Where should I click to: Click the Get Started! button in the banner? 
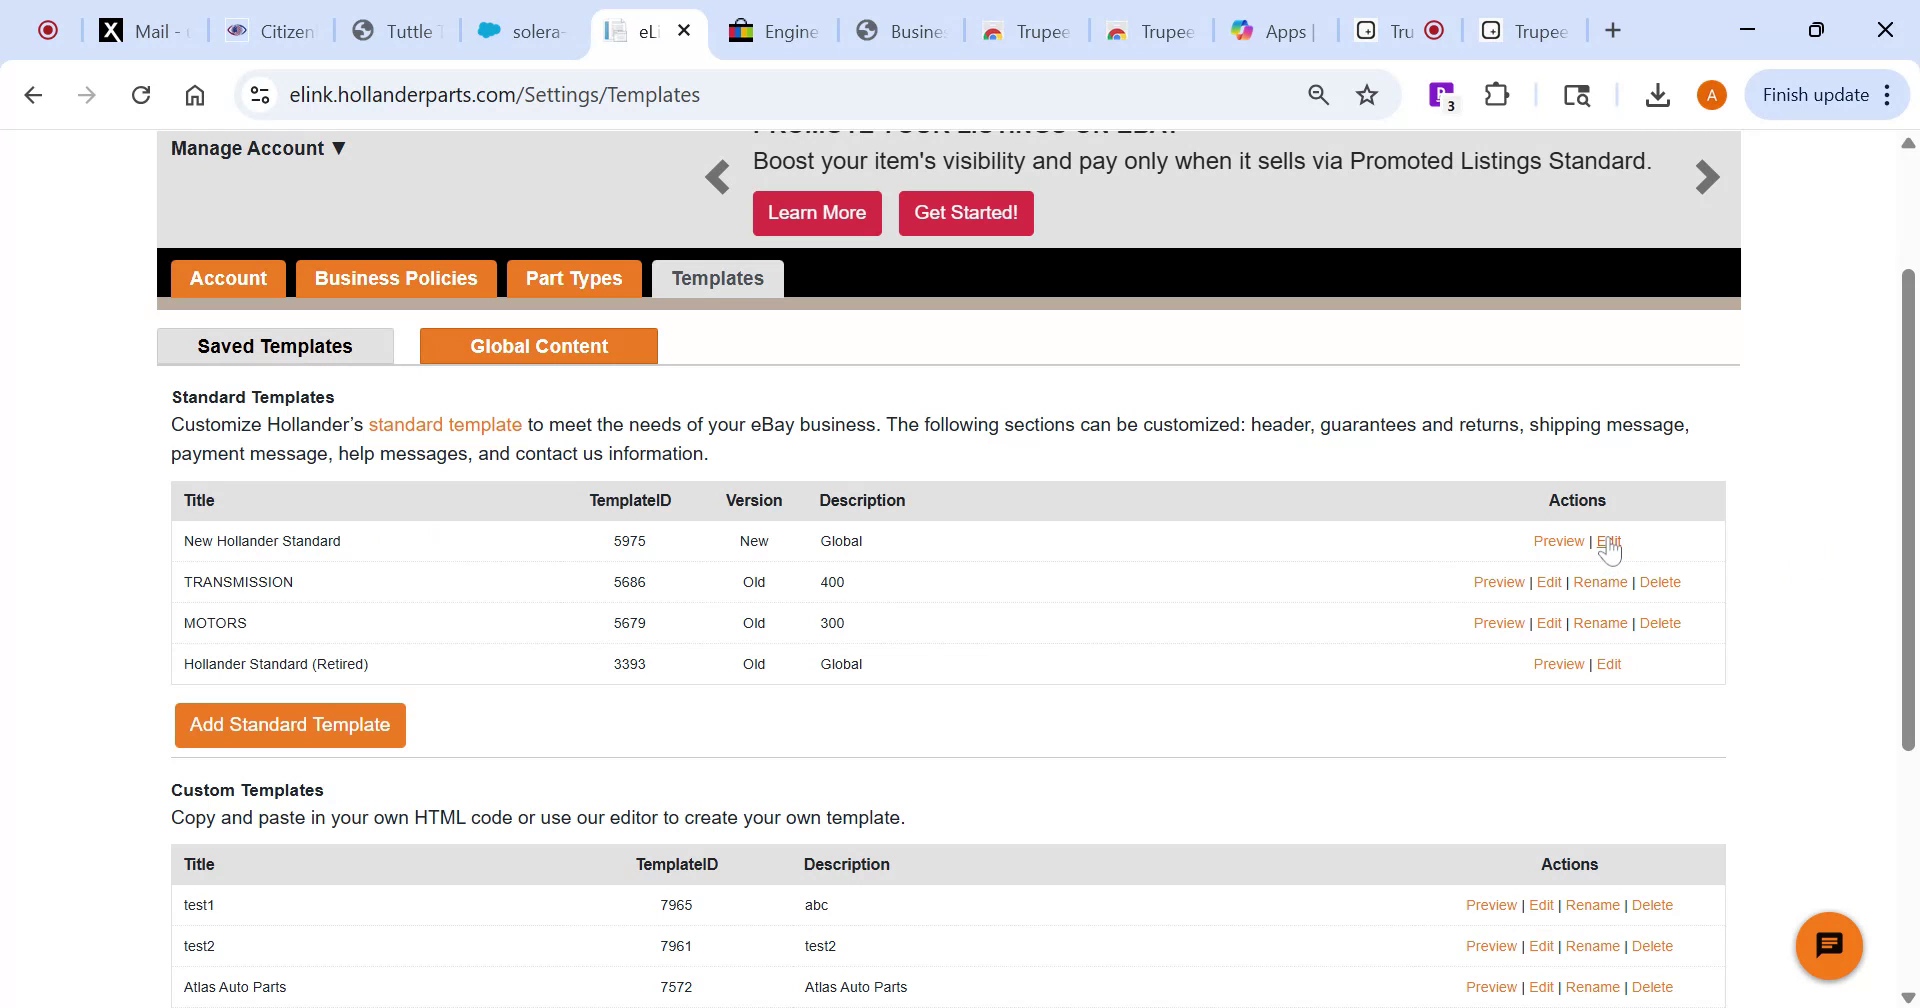point(965,212)
